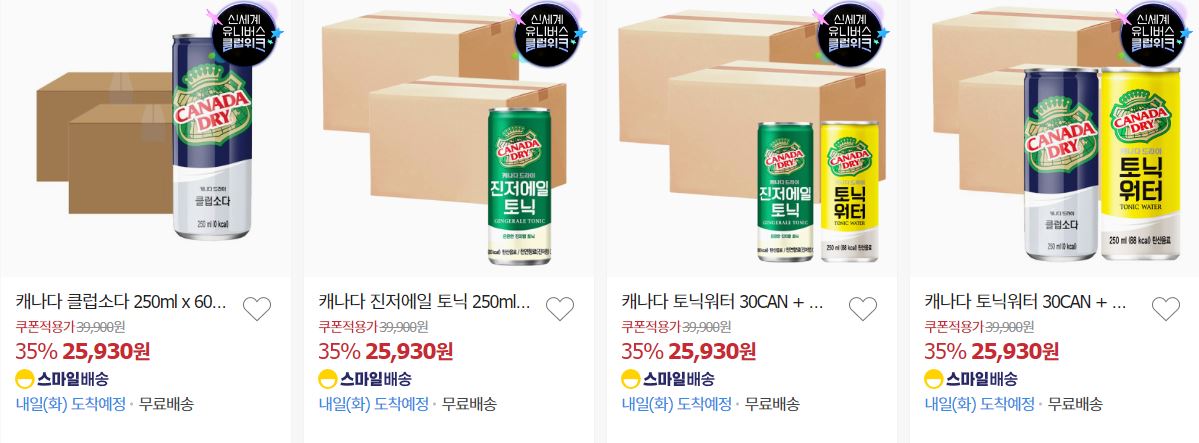The width and height of the screenshot is (1199, 443).
Task: Open the green 진저에일 토닉 can product image
Action: tap(448, 138)
